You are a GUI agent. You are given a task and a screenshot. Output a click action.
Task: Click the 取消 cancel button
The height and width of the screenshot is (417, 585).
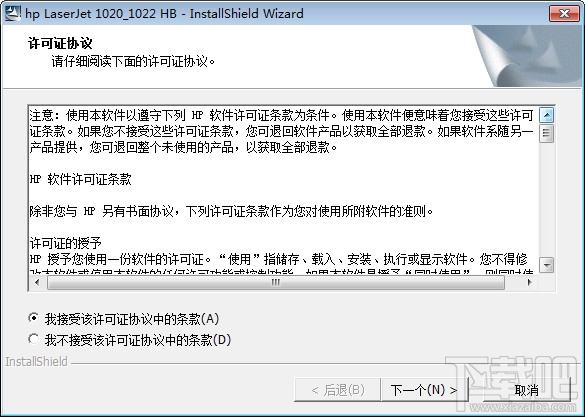click(526, 390)
